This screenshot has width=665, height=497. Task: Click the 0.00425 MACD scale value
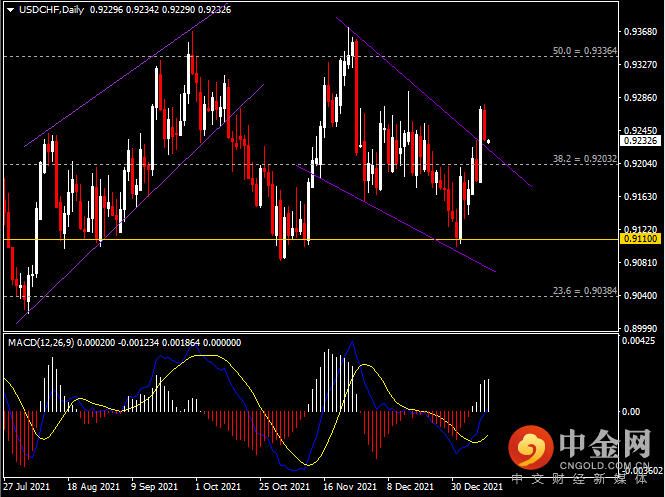(639, 342)
